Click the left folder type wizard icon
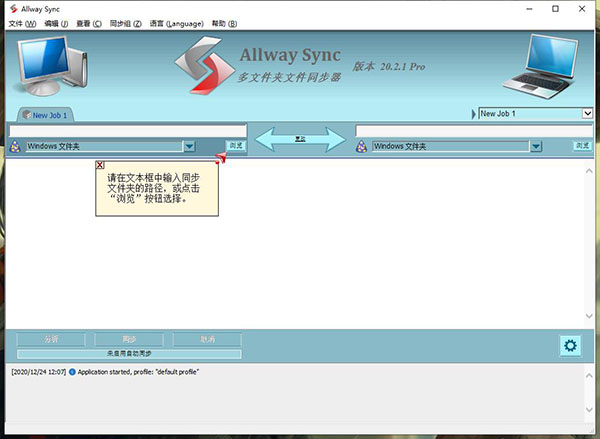The height and width of the screenshot is (439, 600). [15, 146]
